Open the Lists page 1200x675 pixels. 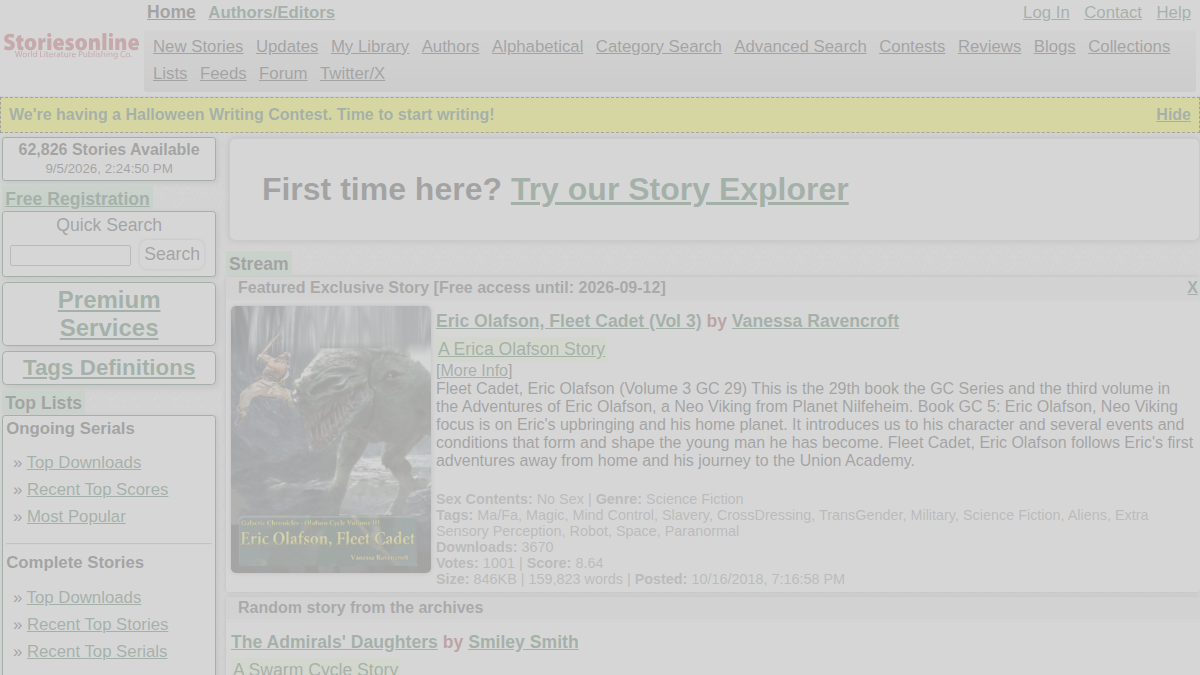[x=170, y=73]
